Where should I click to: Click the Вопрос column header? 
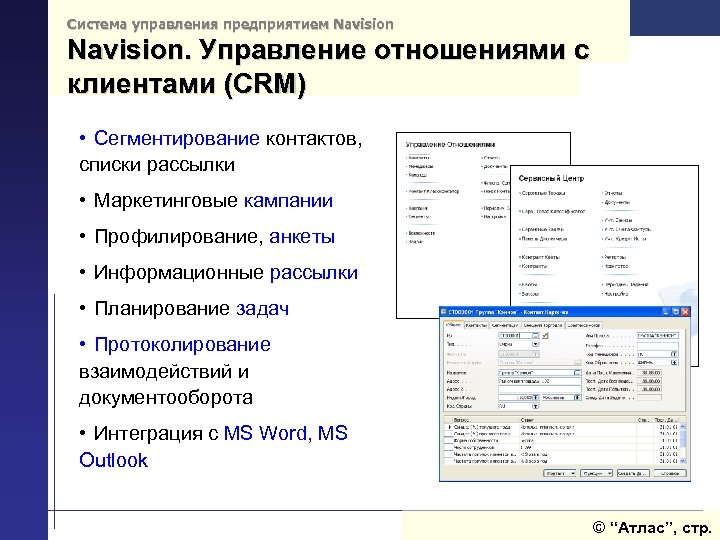486,420
